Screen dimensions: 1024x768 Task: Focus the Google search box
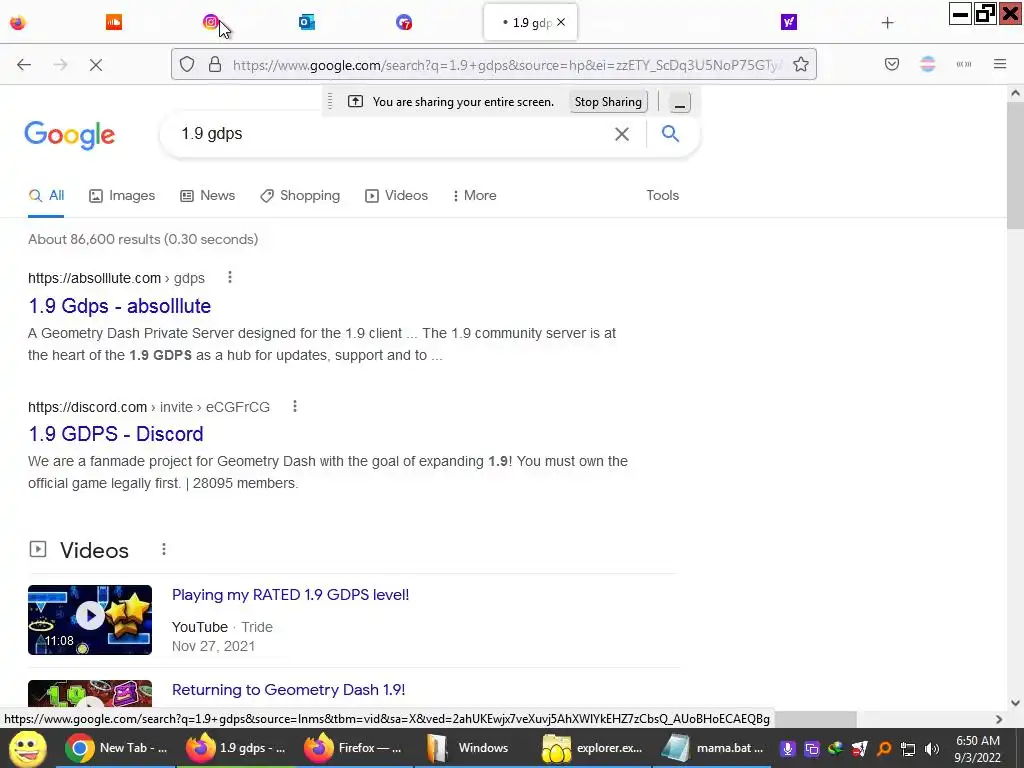[x=392, y=134]
